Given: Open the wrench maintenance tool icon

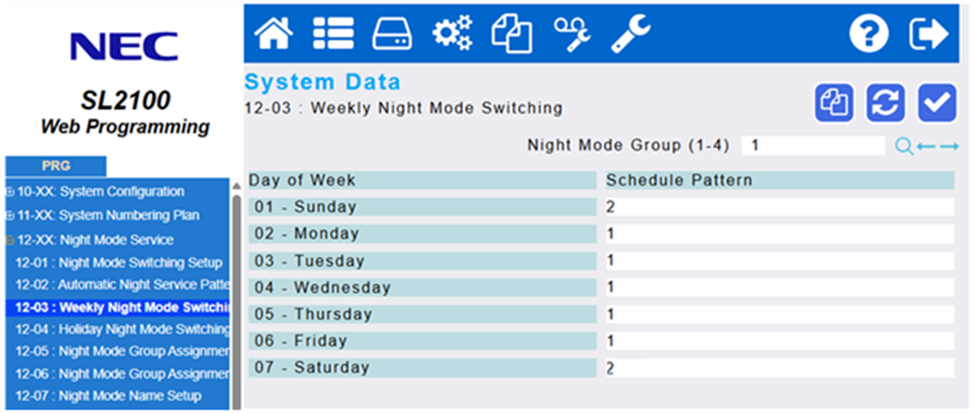Looking at the screenshot, I should point(630,34).
